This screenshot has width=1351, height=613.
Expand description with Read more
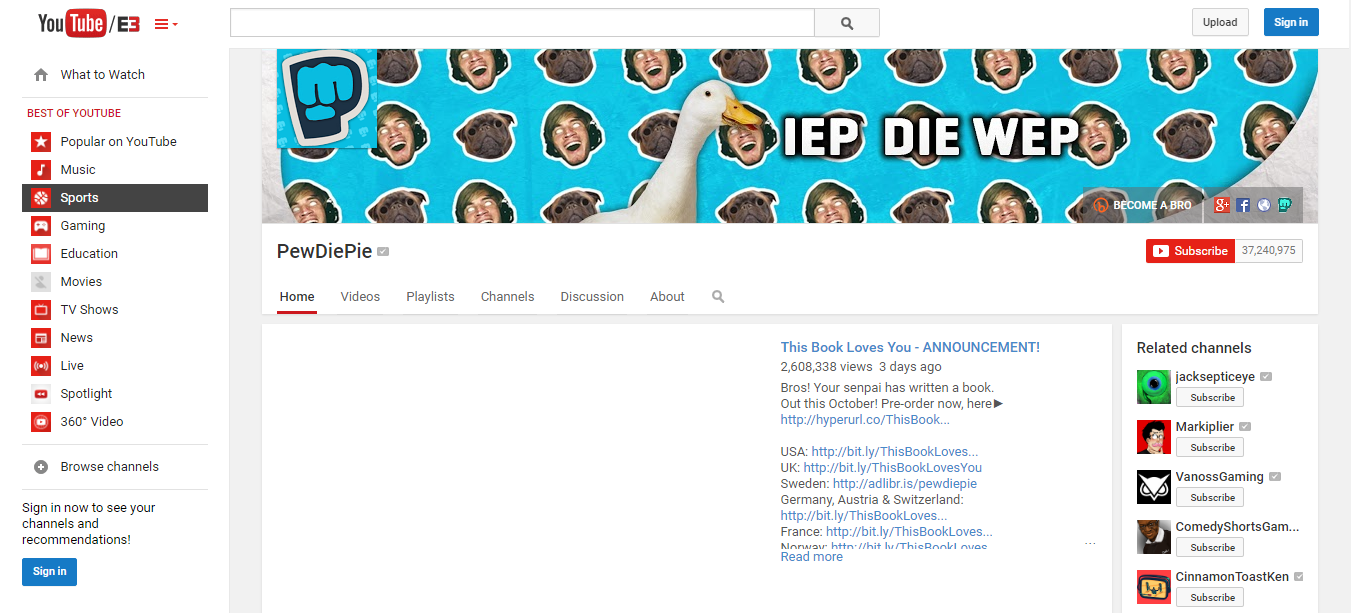click(x=811, y=557)
